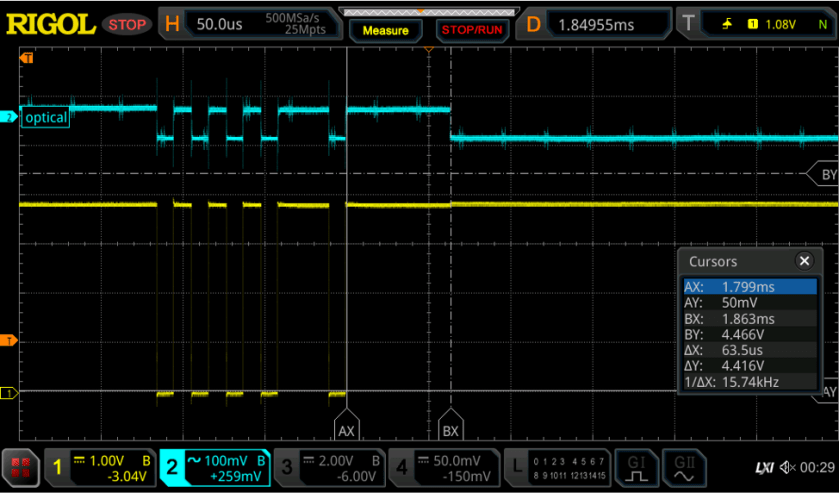Select the AX row in Cursors panel
Screen dimensions: 839x493
(749, 286)
